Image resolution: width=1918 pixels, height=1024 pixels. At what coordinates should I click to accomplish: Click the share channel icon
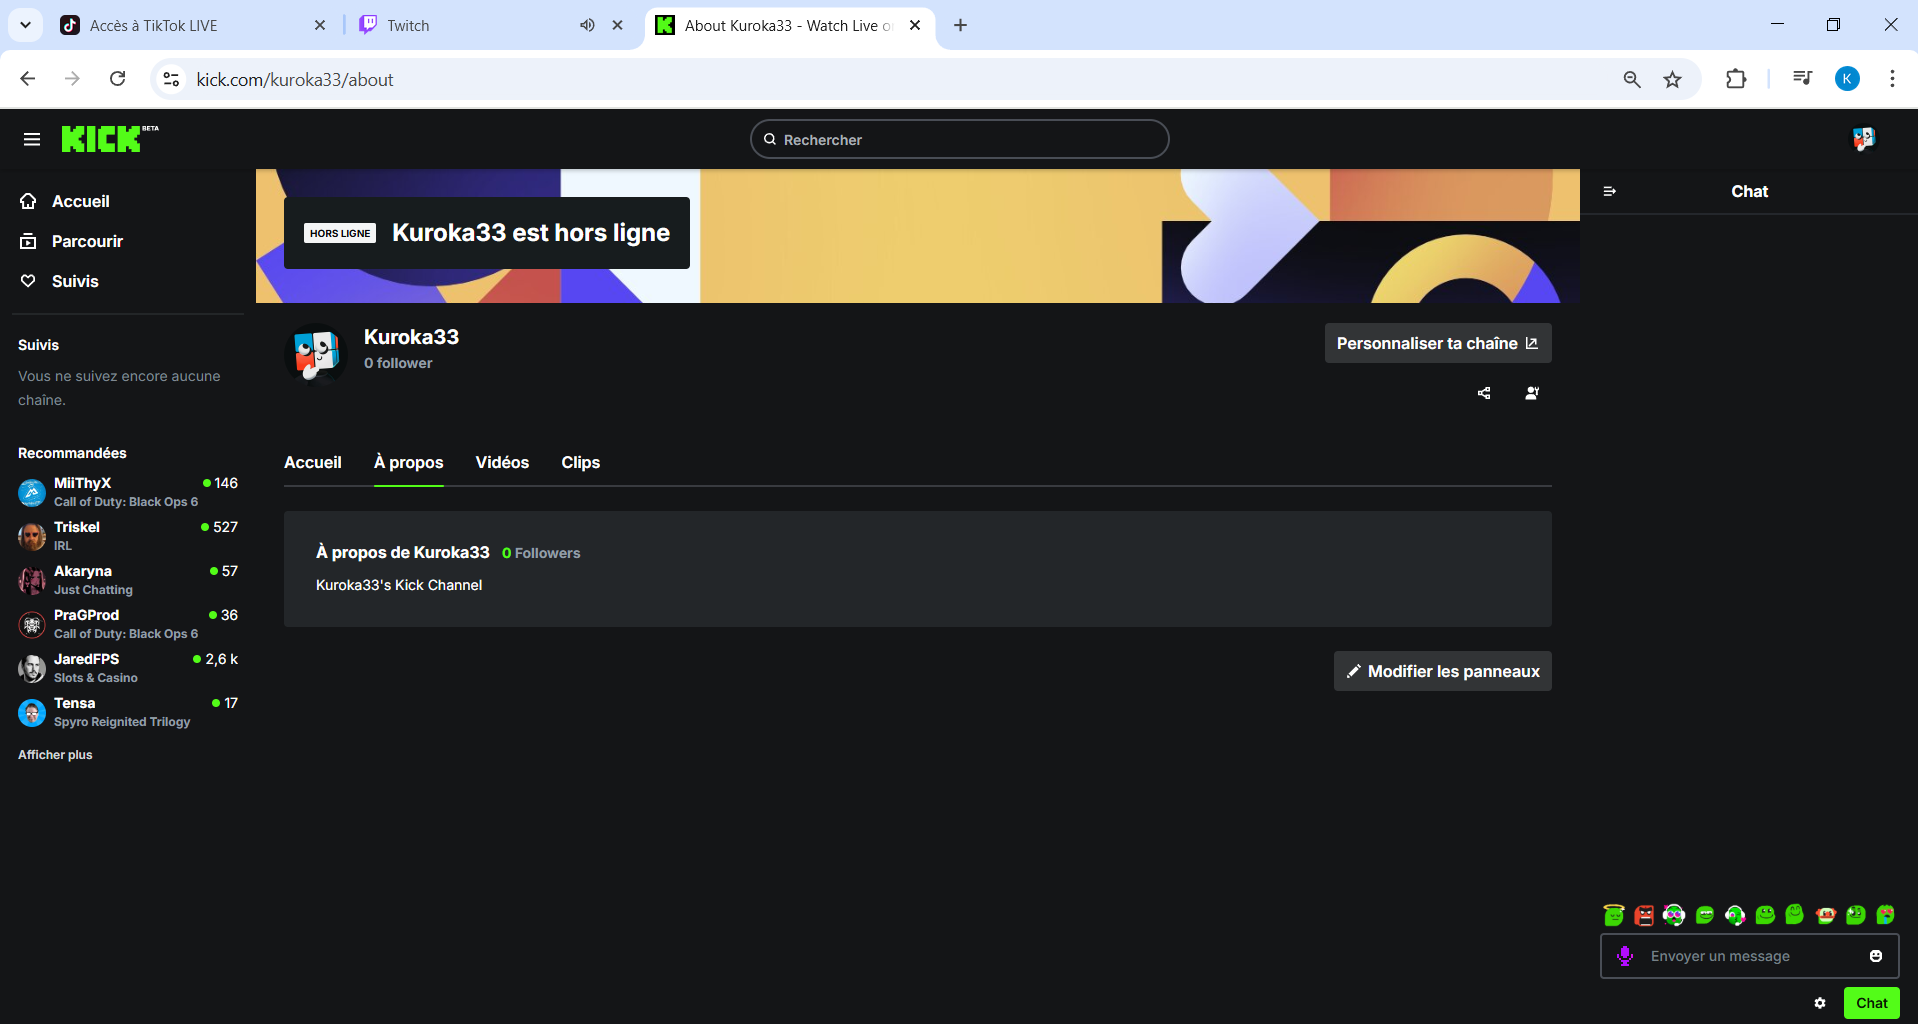(x=1484, y=393)
